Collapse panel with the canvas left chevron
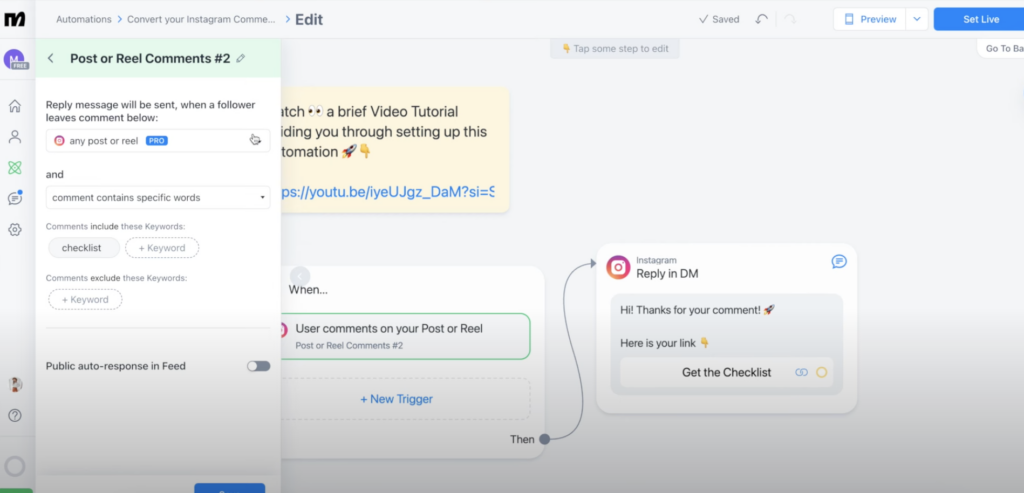Viewport: 1024px width, 493px height. pyautogui.click(x=300, y=276)
